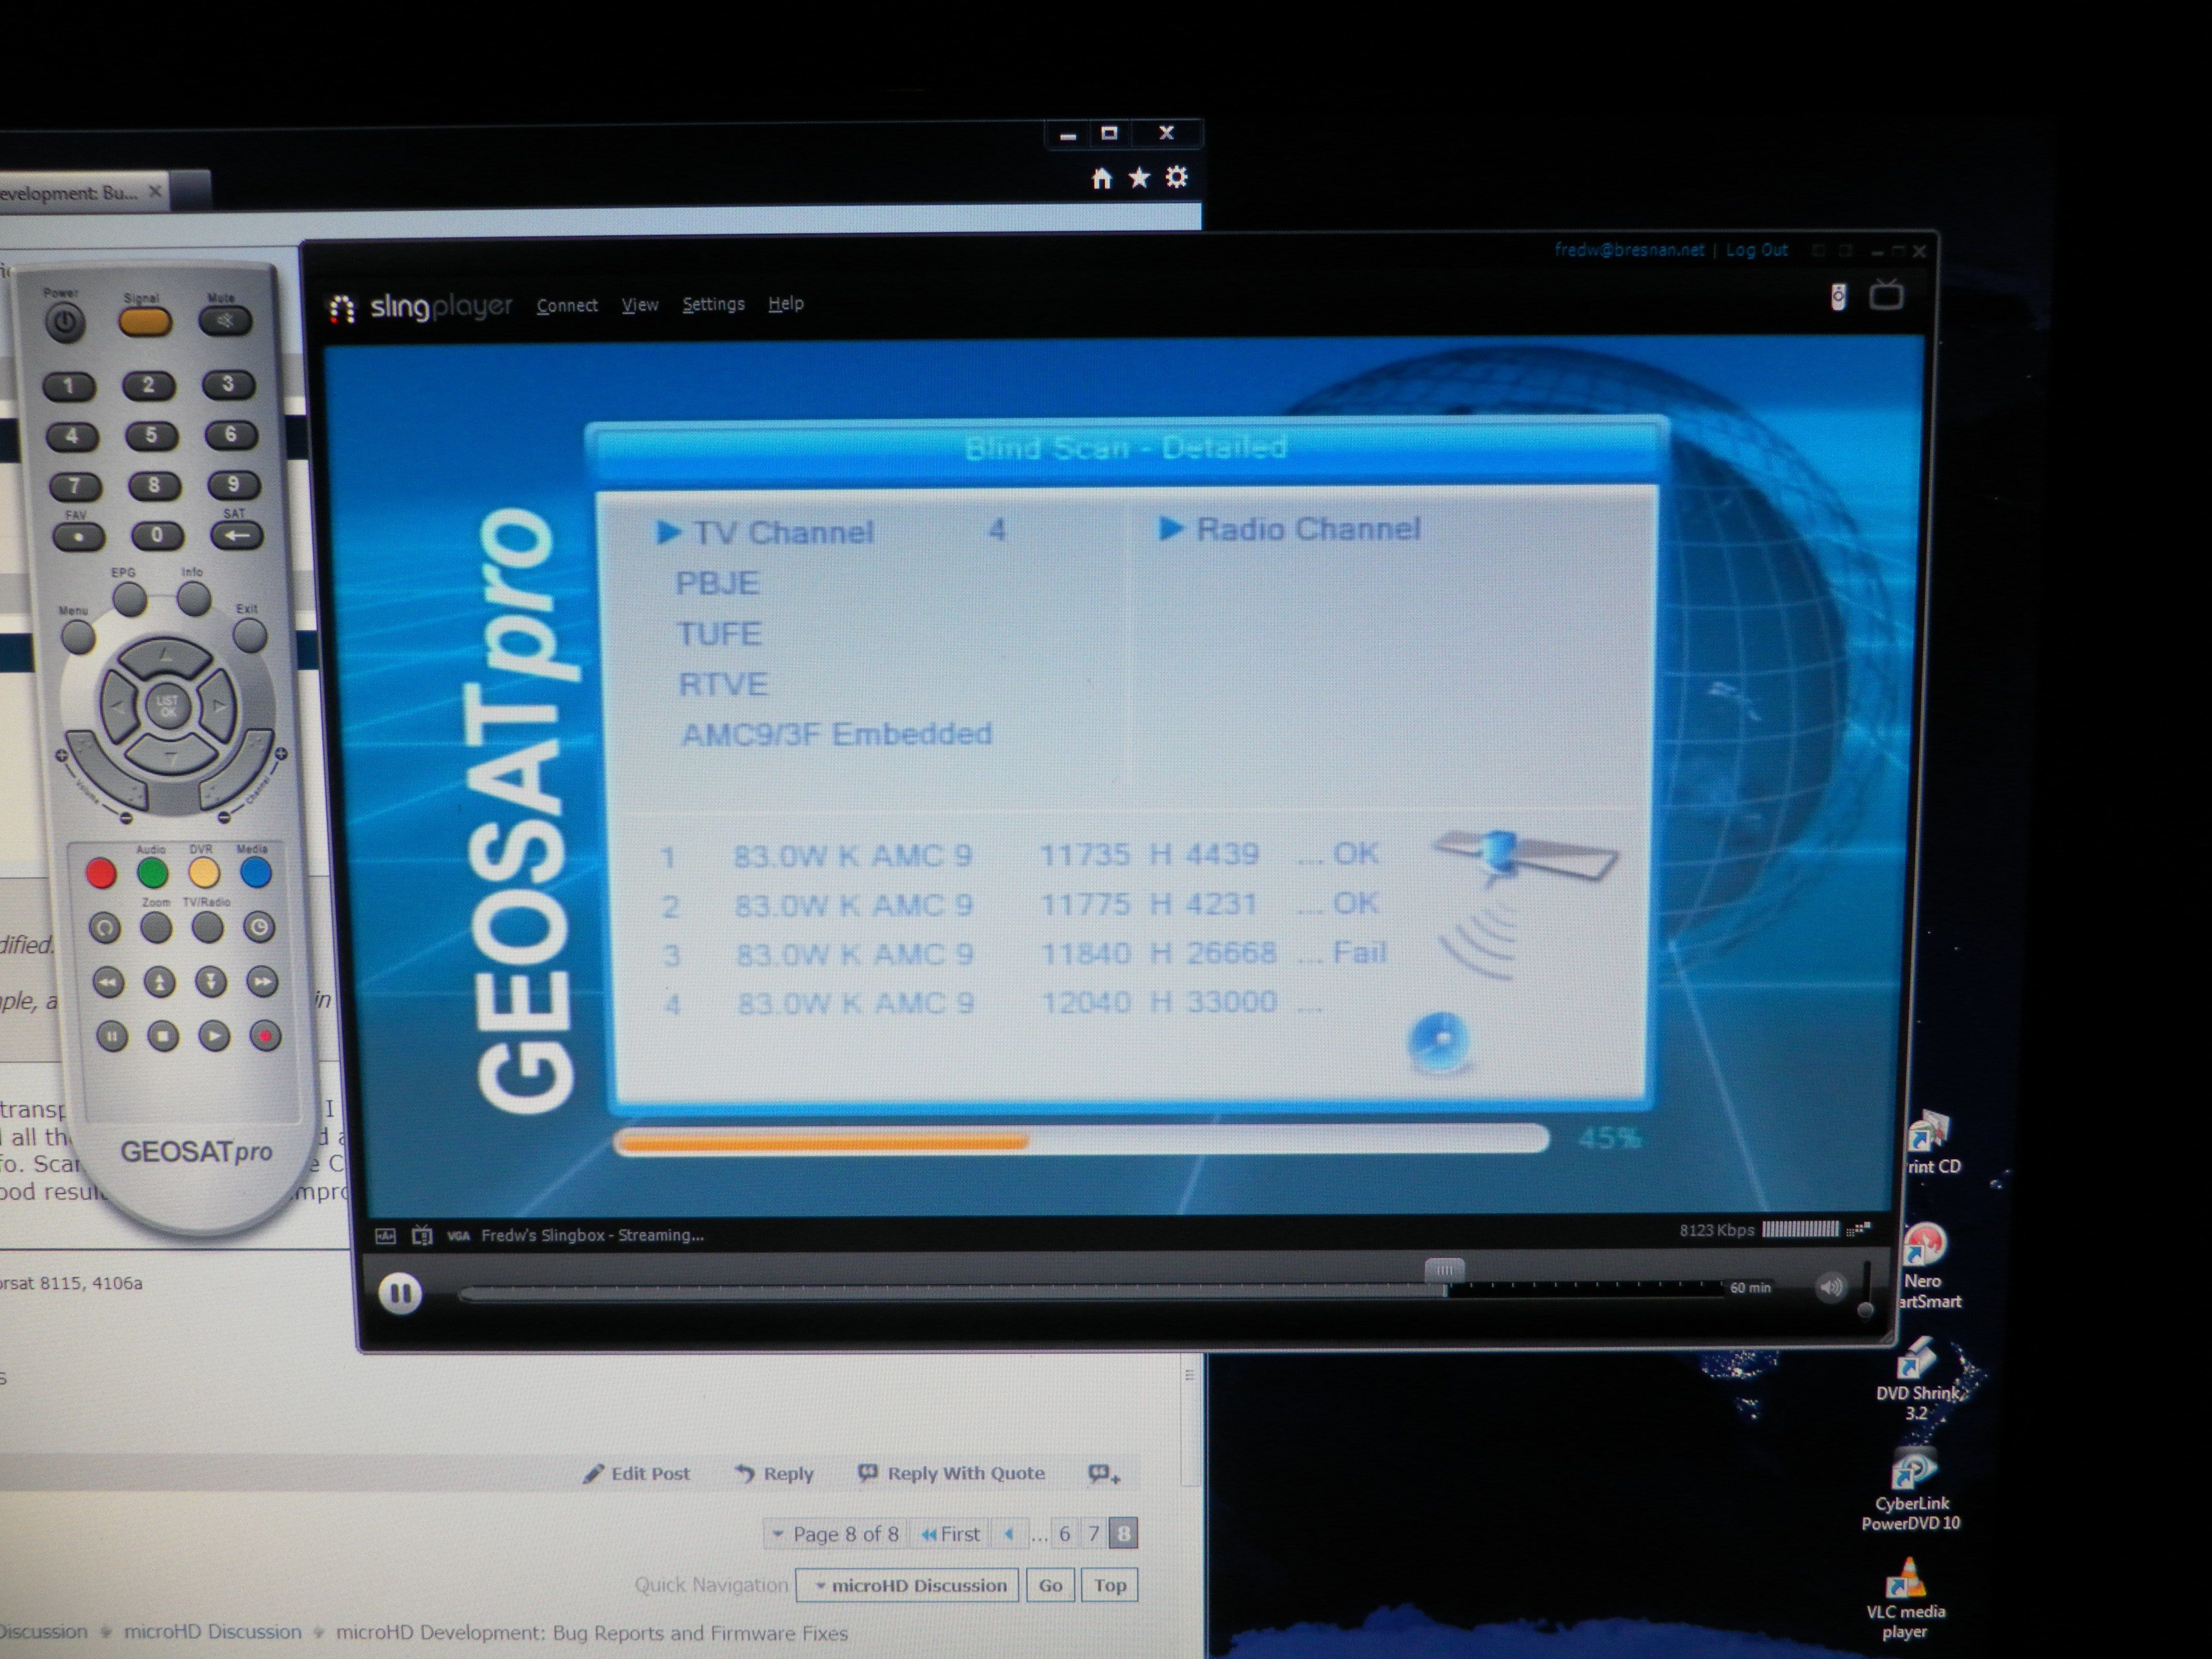Click the First page link in pagination
The width and height of the screenshot is (2212, 1659).
click(x=951, y=1534)
